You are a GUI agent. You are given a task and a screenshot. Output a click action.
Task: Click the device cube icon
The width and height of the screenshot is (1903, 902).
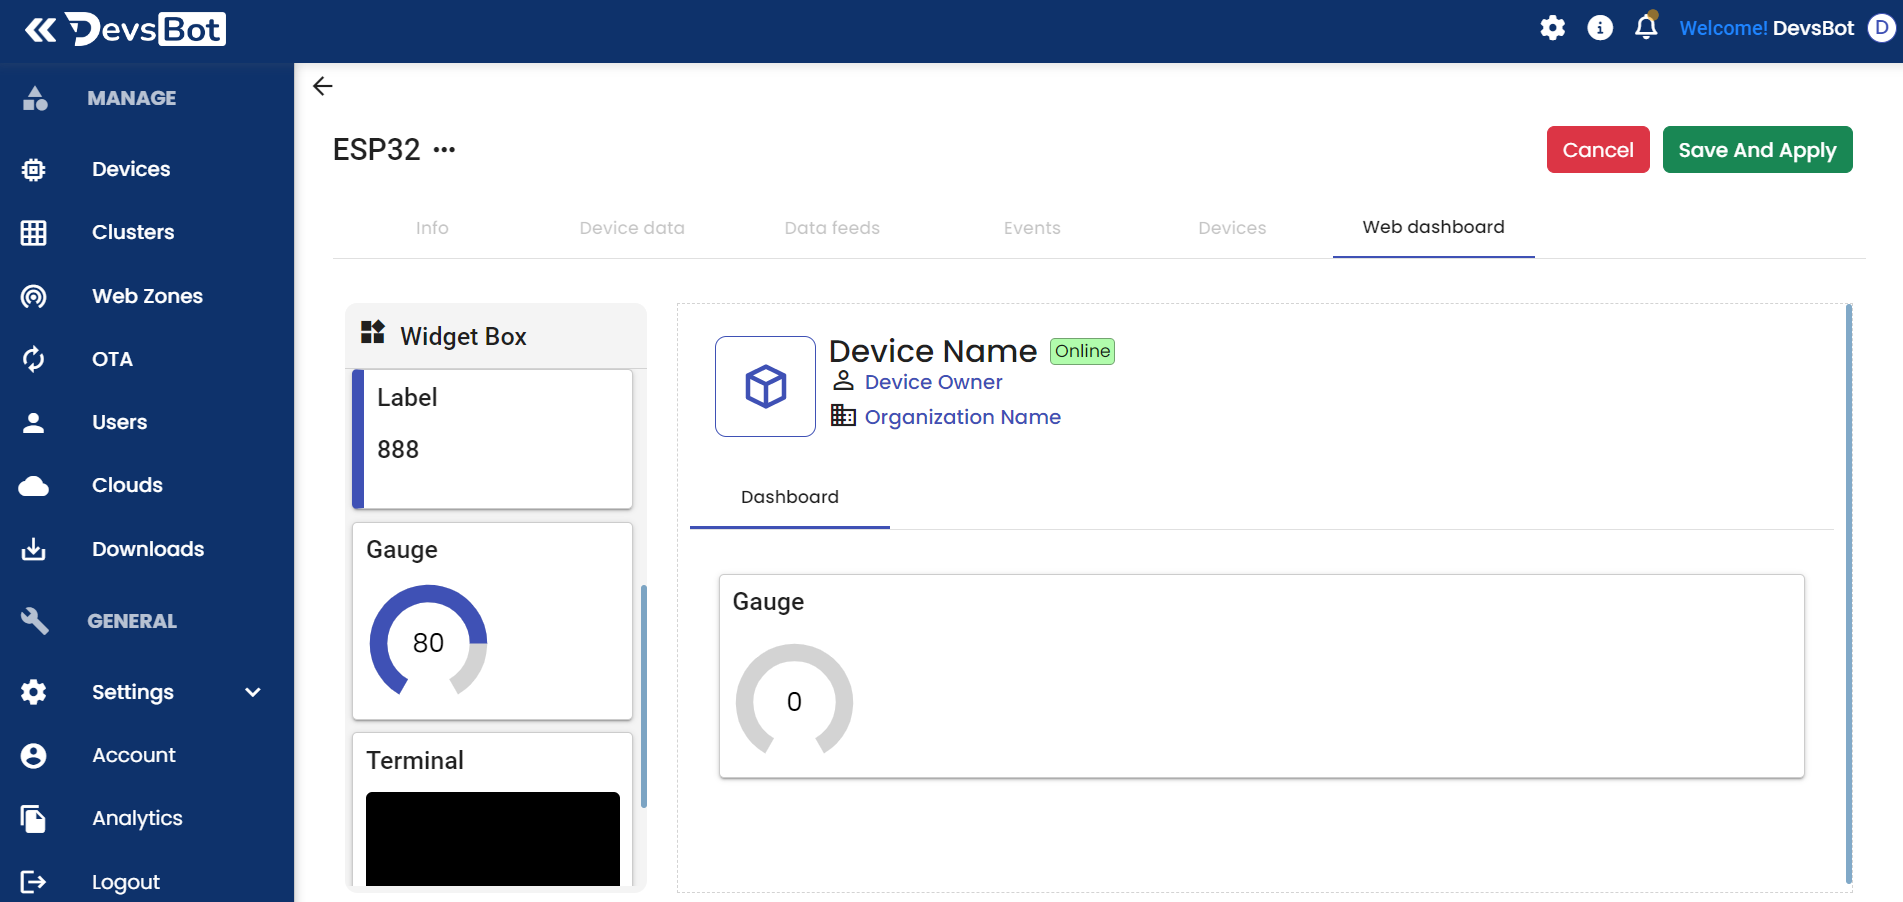[765, 386]
